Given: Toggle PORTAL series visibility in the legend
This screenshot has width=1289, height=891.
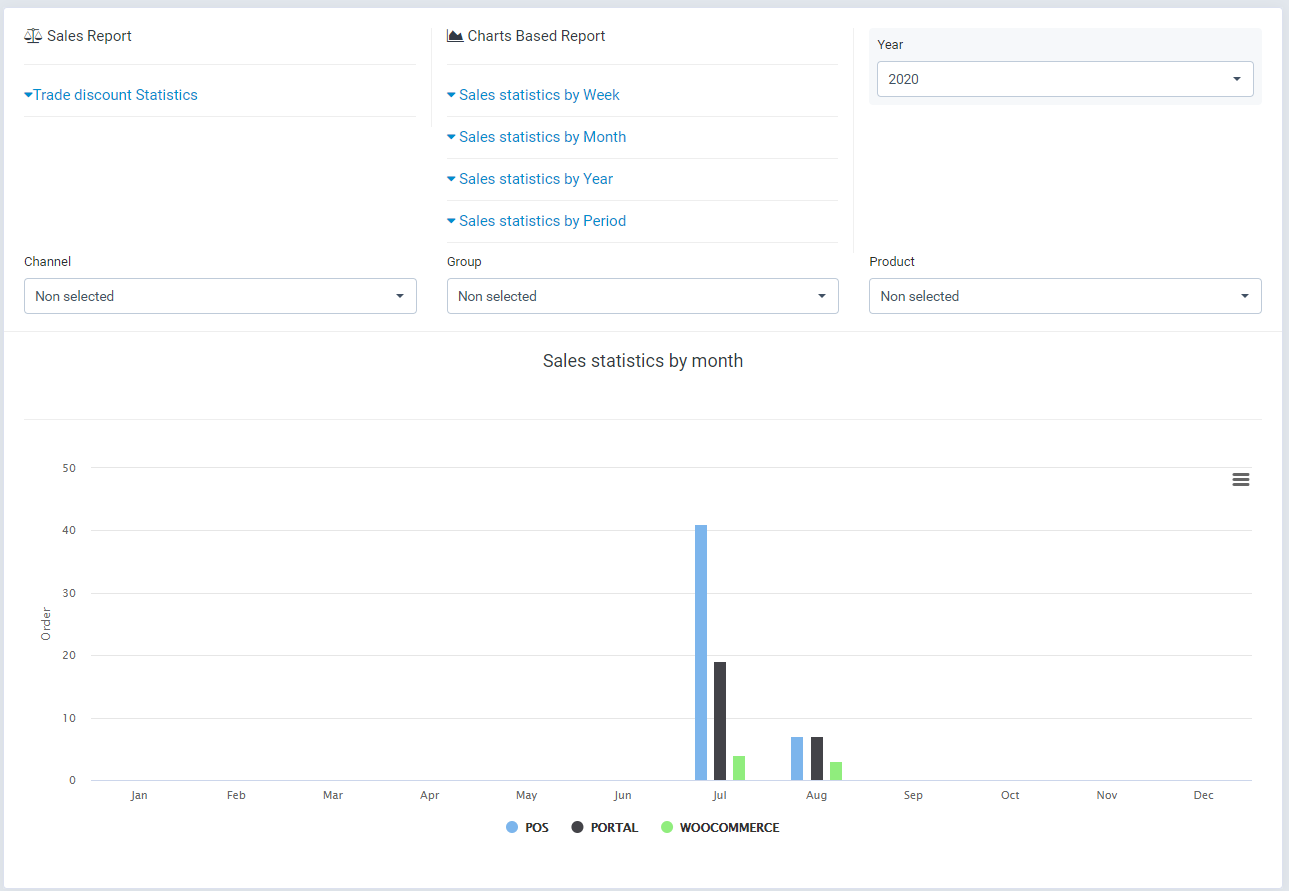Looking at the screenshot, I should 604,827.
